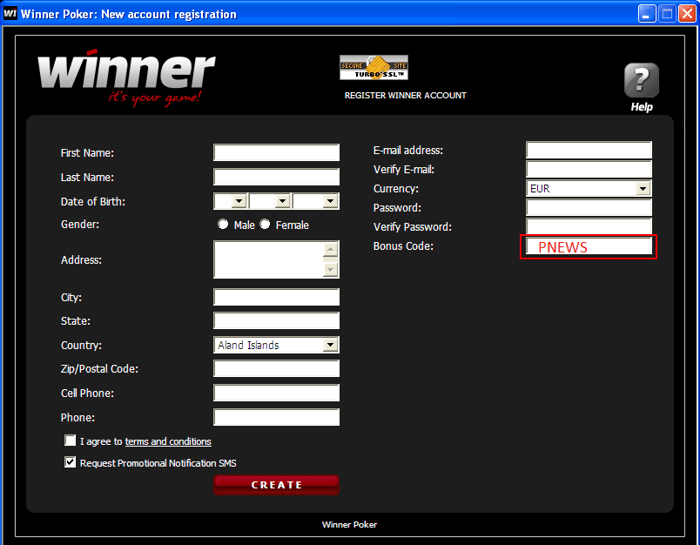Select the Male gender radio button

pyautogui.click(x=223, y=224)
